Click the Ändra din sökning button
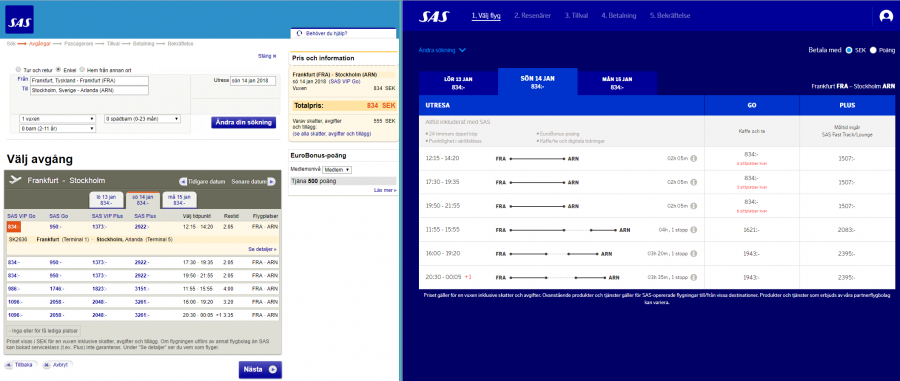The width and height of the screenshot is (900, 381). pos(243,122)
